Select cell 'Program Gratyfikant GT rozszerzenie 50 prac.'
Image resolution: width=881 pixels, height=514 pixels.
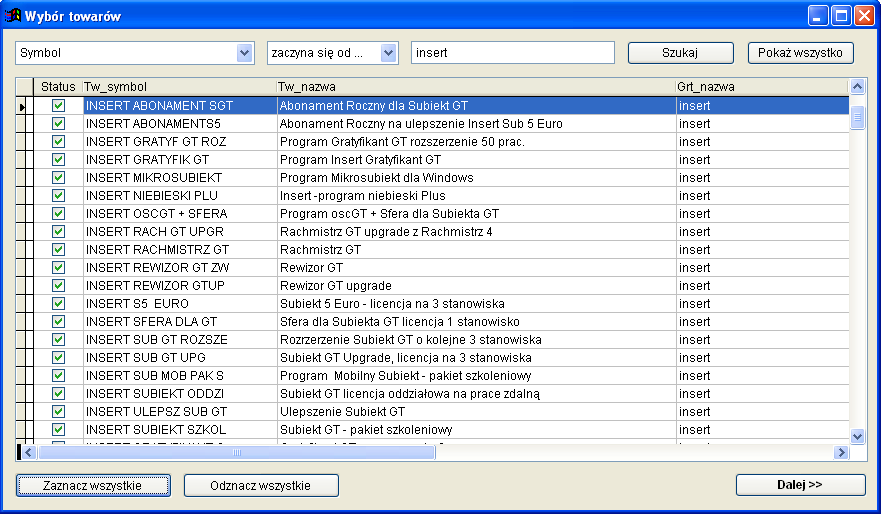tap(476, 142)
